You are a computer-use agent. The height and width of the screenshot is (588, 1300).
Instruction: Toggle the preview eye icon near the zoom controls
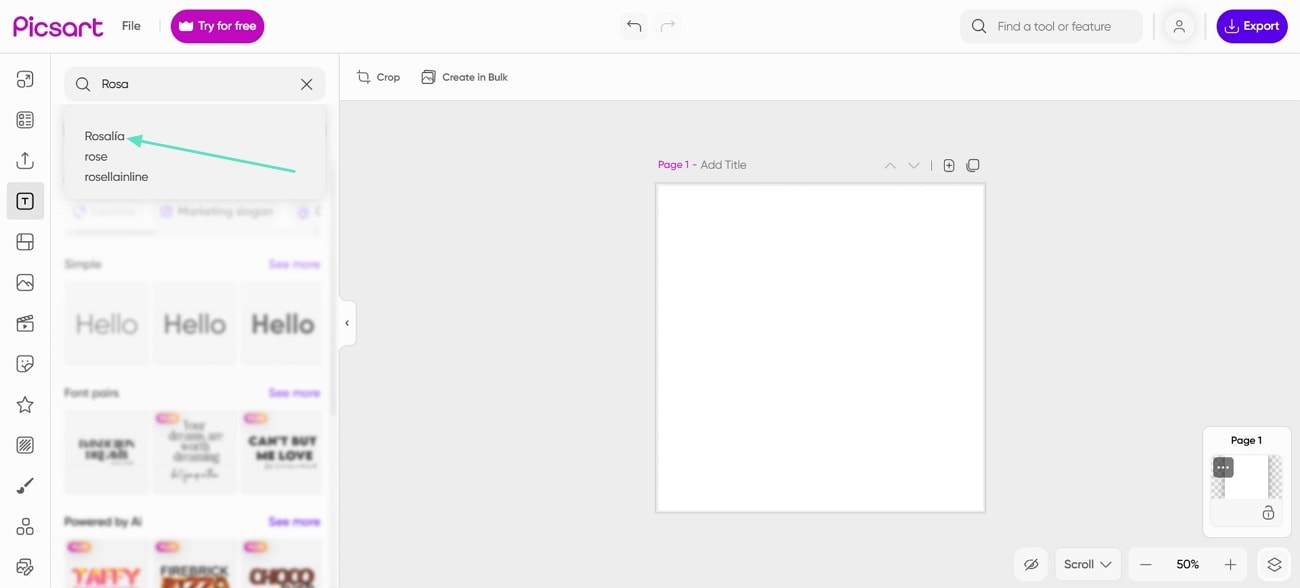point(1031,564)
